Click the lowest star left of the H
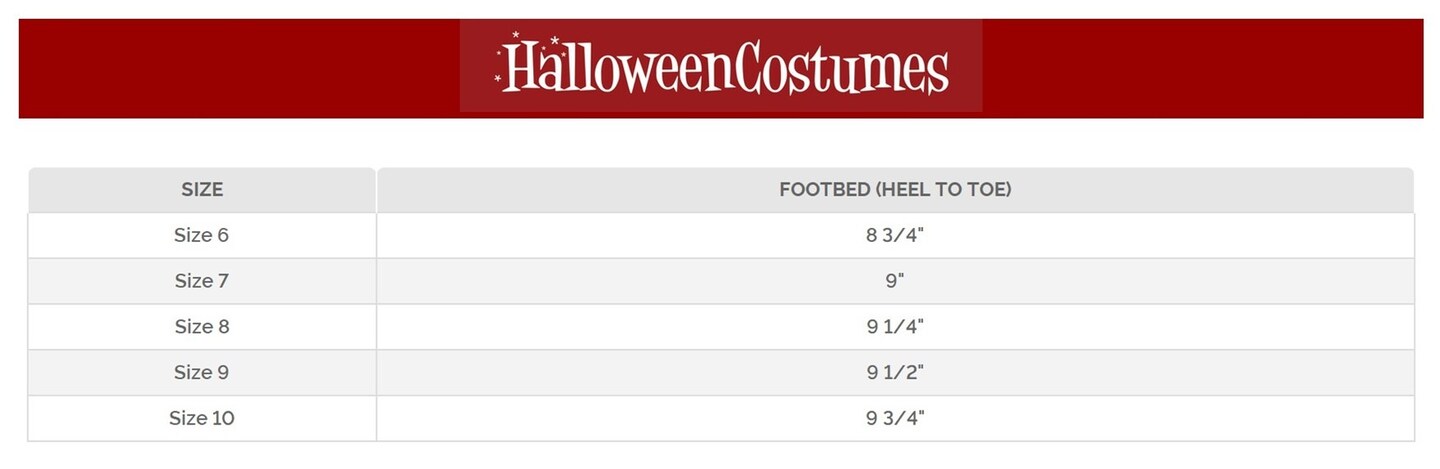Viewport: 1440px width, 469px height. (498, 78)
